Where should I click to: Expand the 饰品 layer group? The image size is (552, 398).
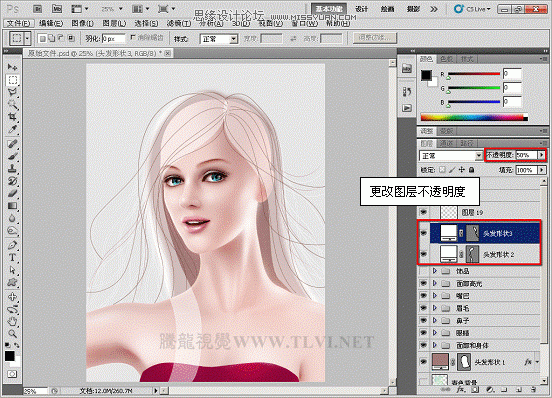[435, 271]
